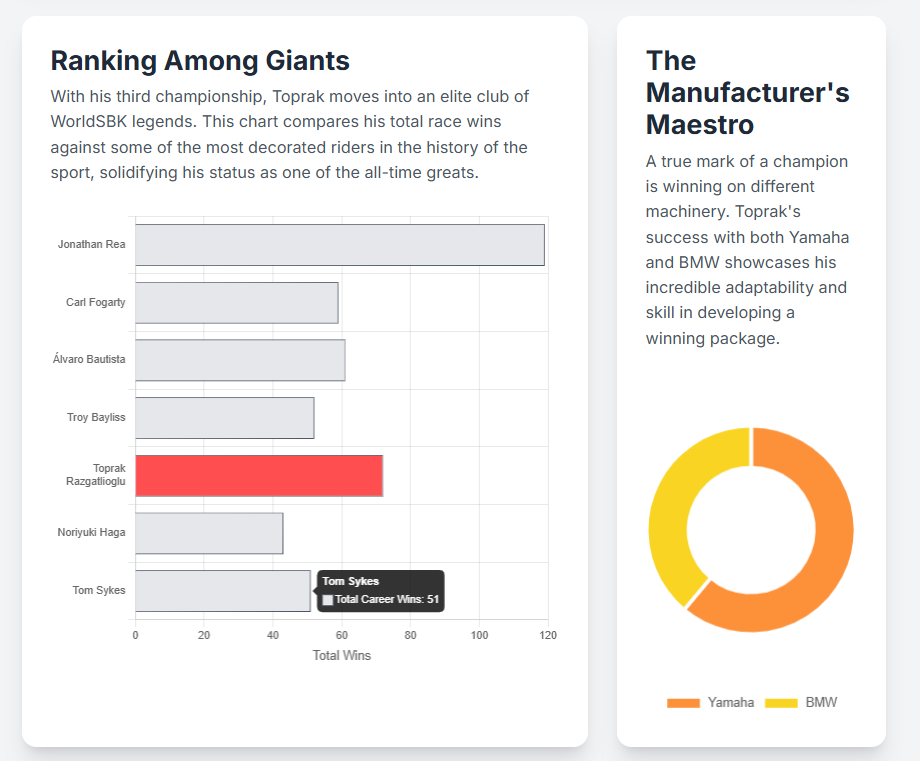Click Noriyuki Haga's wins bar
920x761 pixels.
pos(209,533)
